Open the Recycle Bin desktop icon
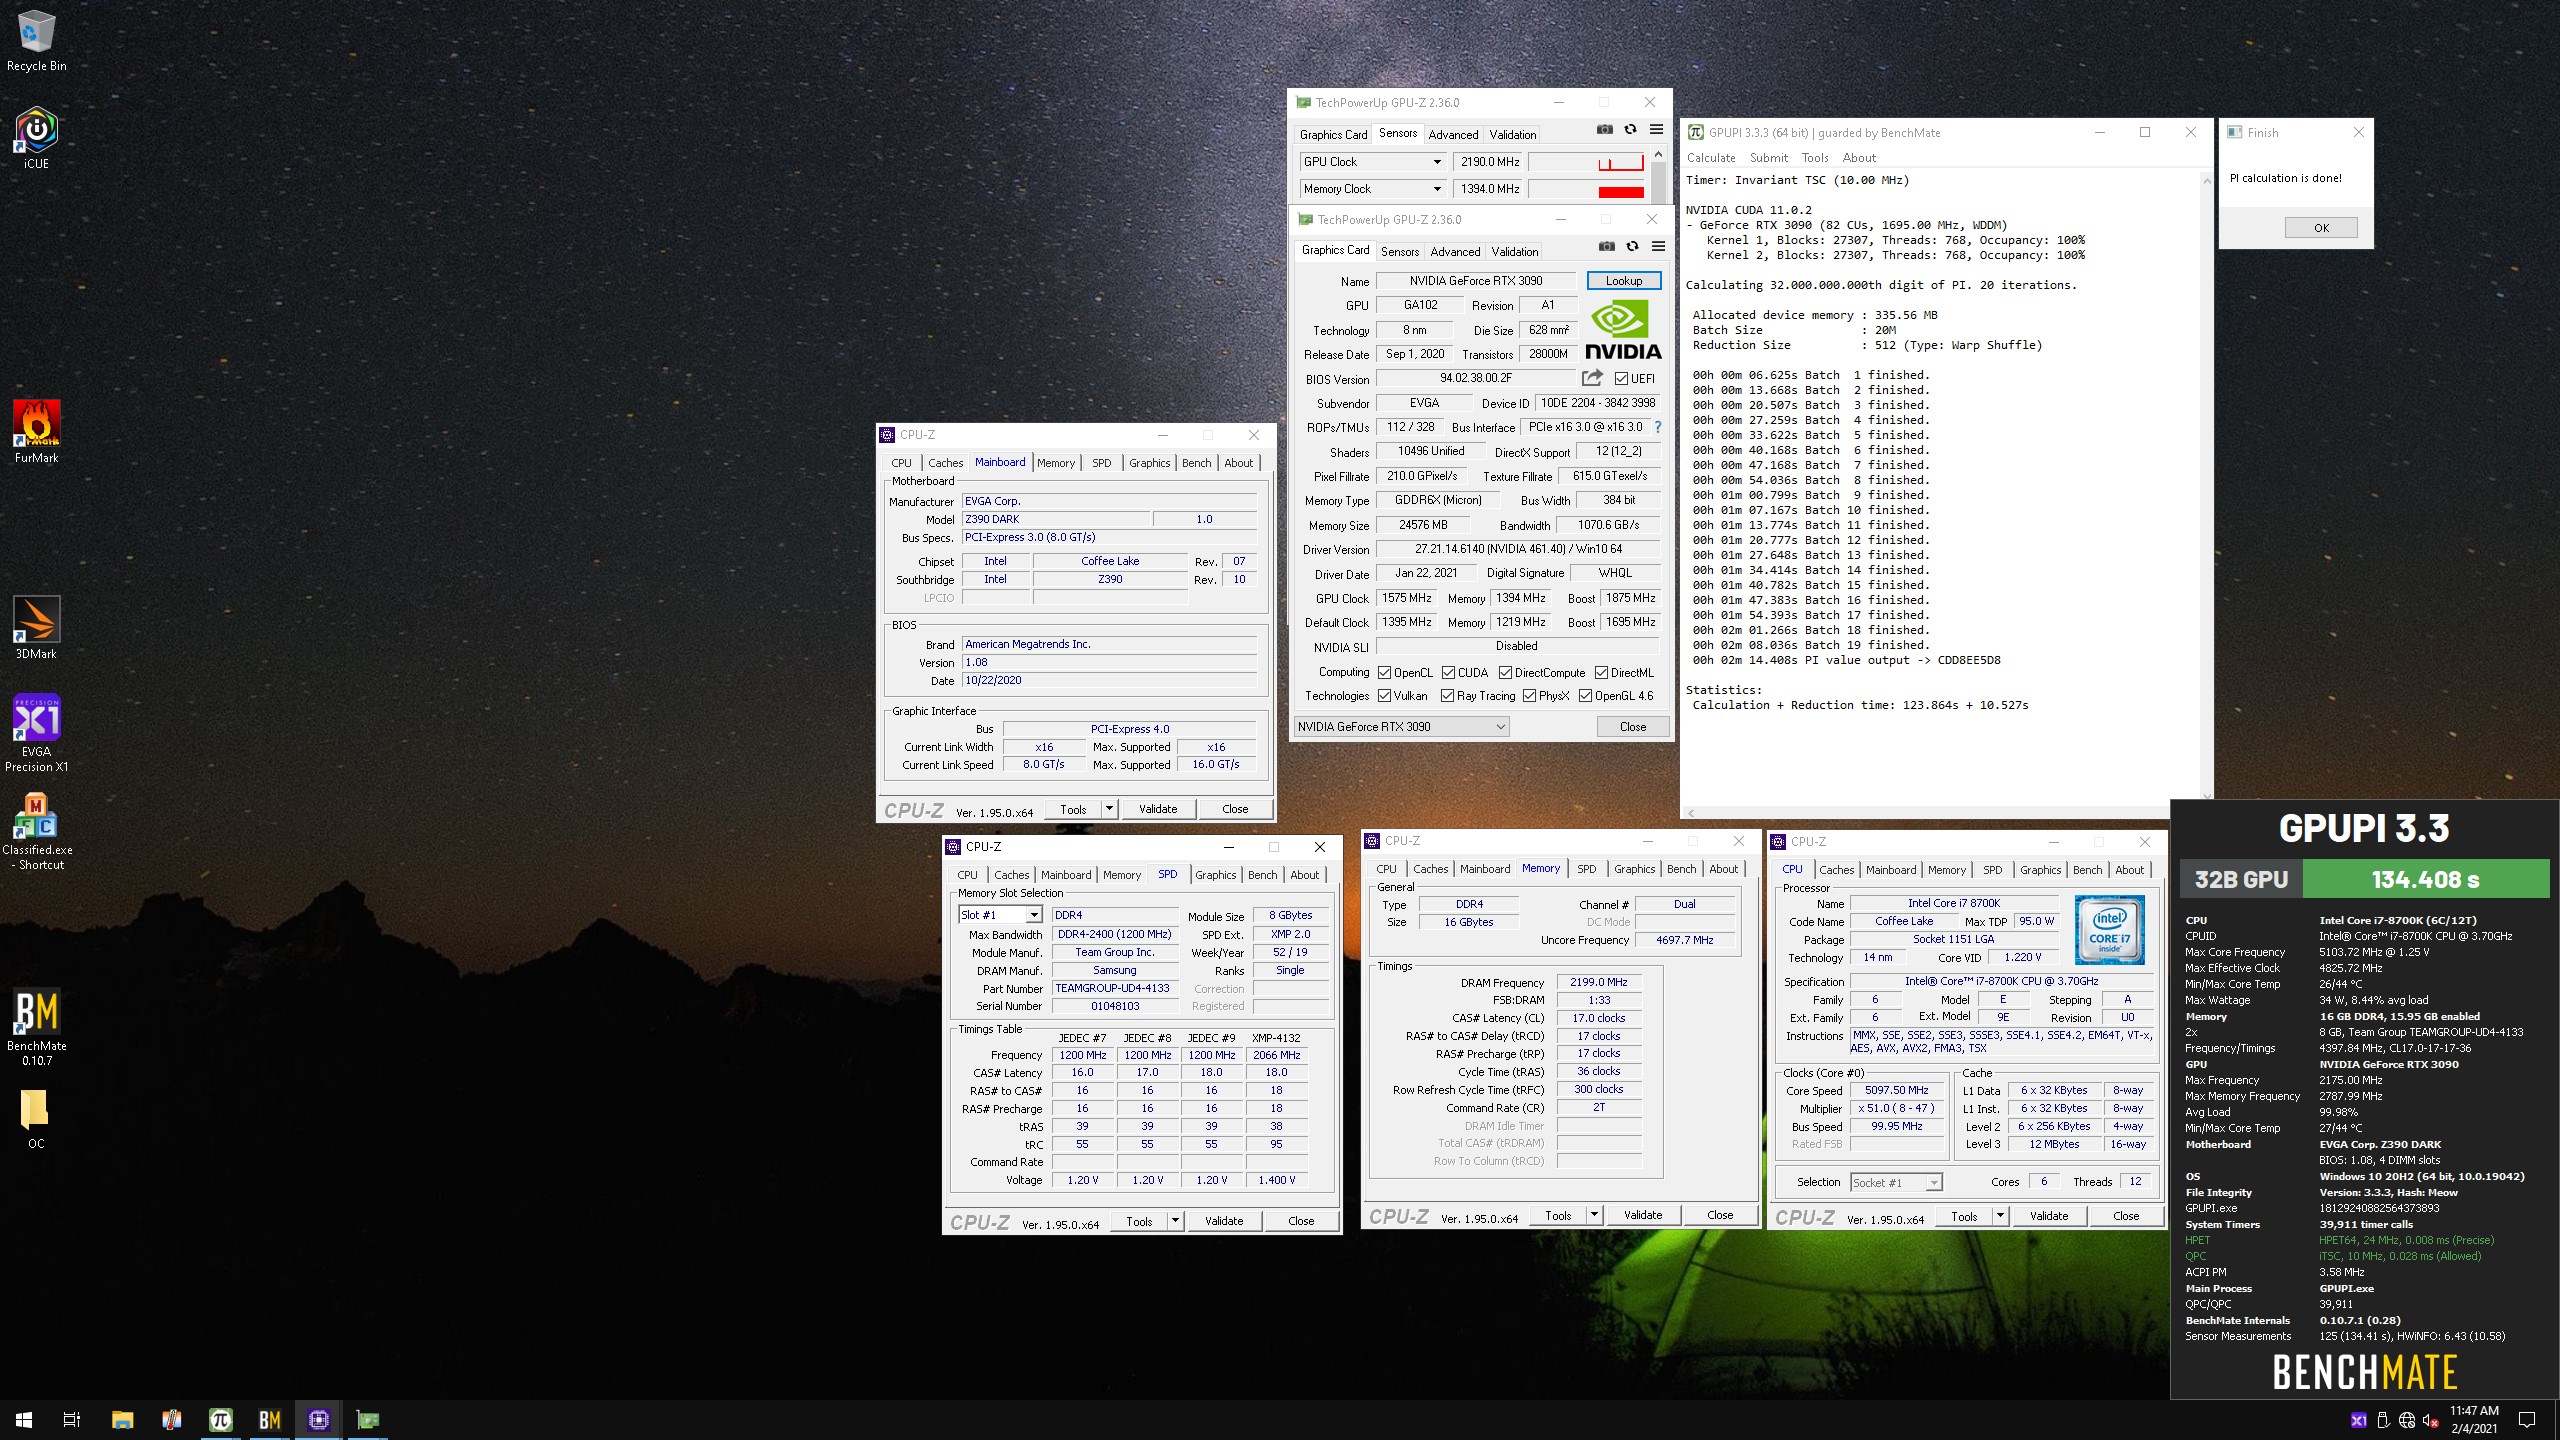The image size is (2560, 1440). point(36,40)
